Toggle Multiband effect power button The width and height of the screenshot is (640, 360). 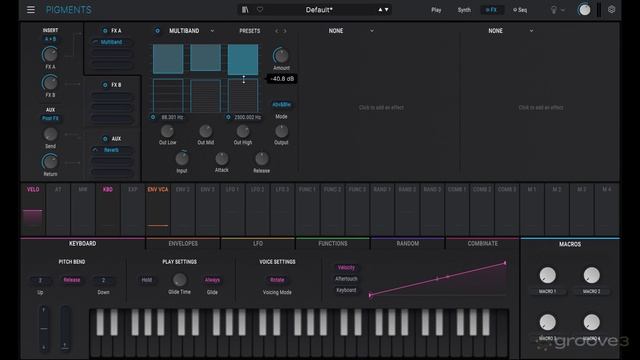click(158, 31)
